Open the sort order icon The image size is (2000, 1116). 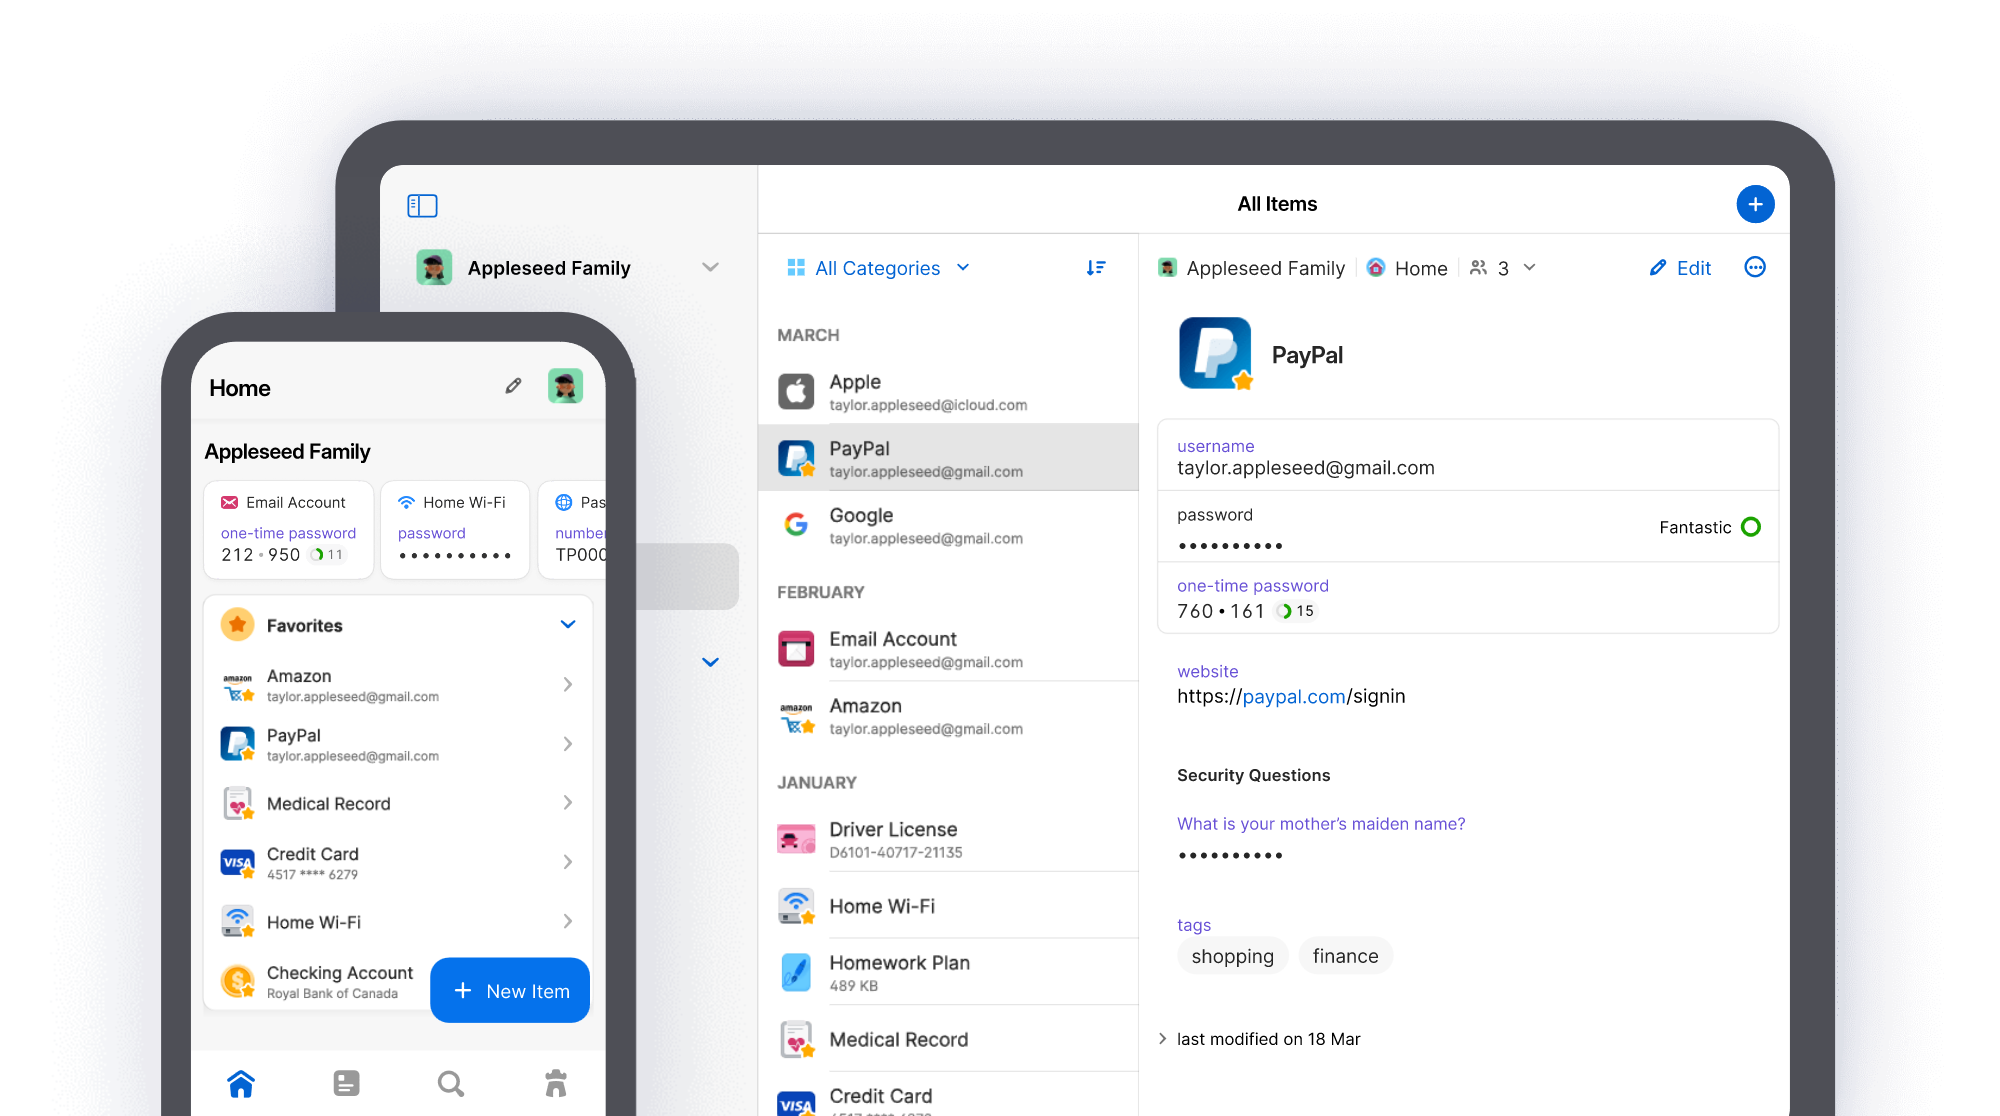click(x=1096, y=268)
